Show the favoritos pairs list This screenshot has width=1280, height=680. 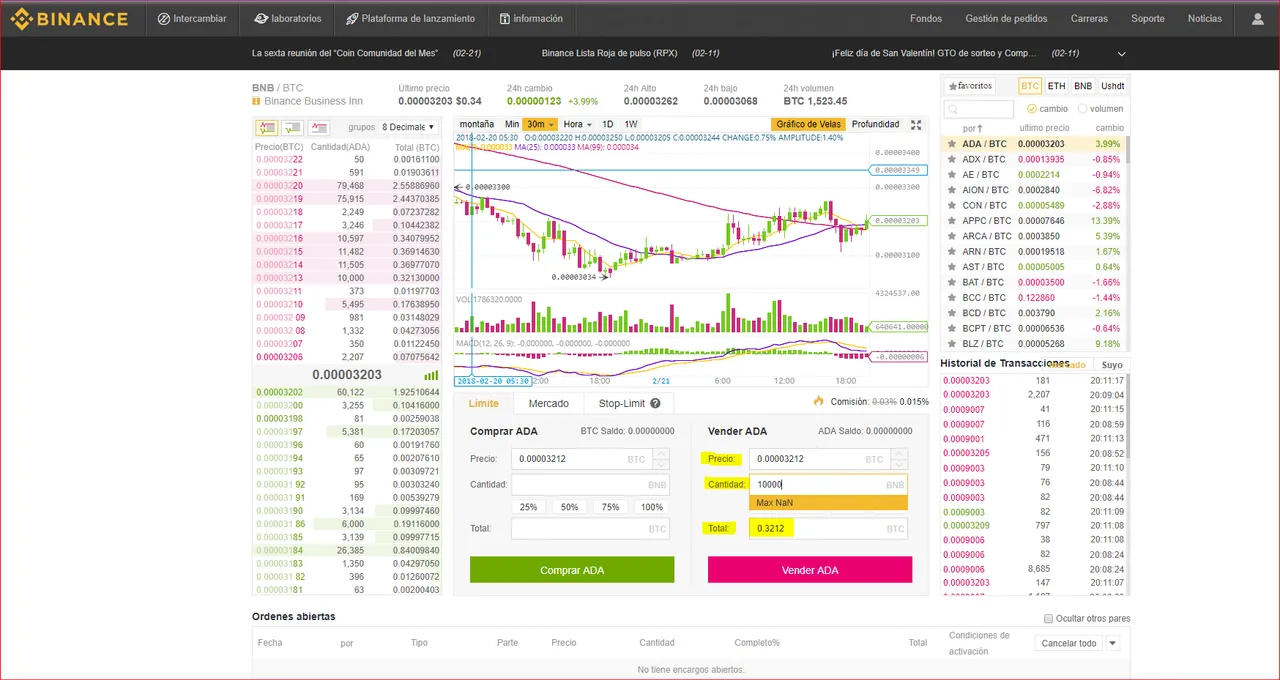[x=969, y=86]
